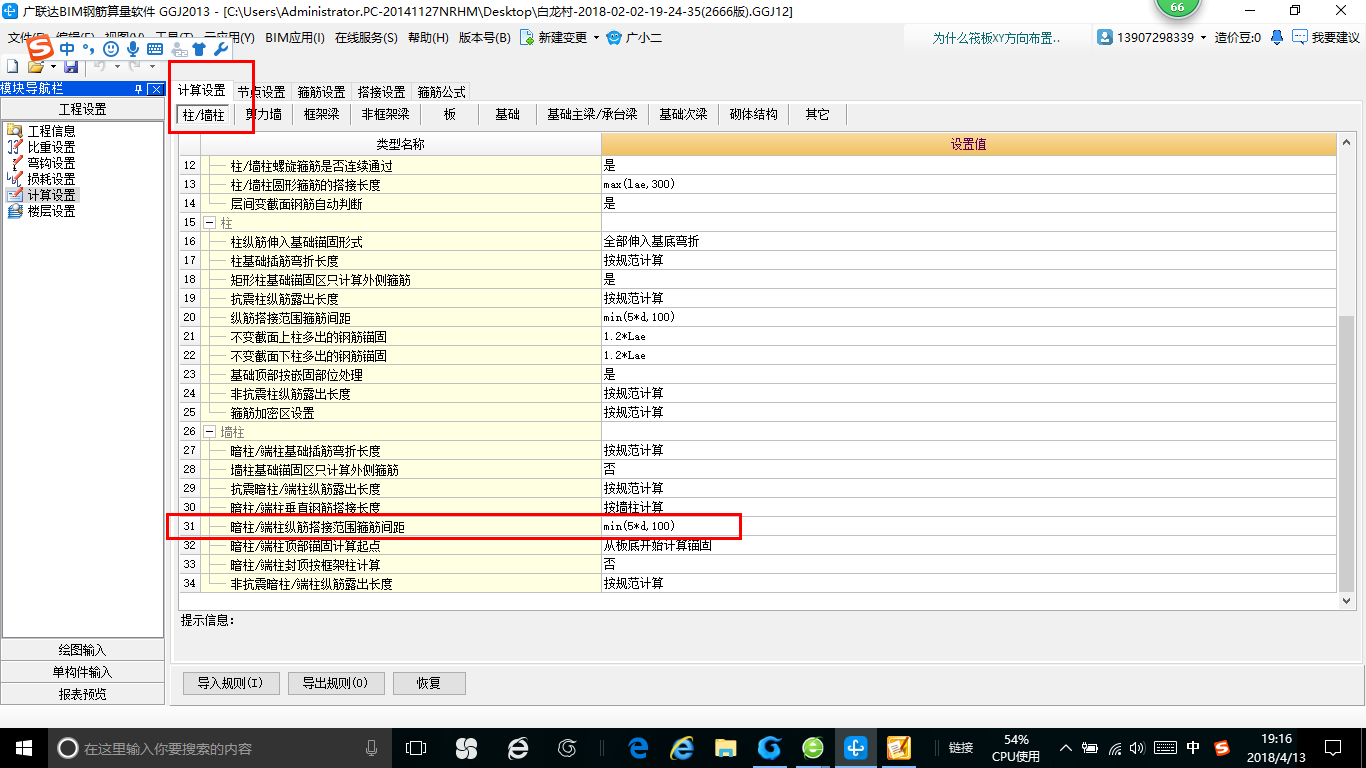Click the 导入规则(I) button
Screen dimensions: 1366x768
[230, 683]
